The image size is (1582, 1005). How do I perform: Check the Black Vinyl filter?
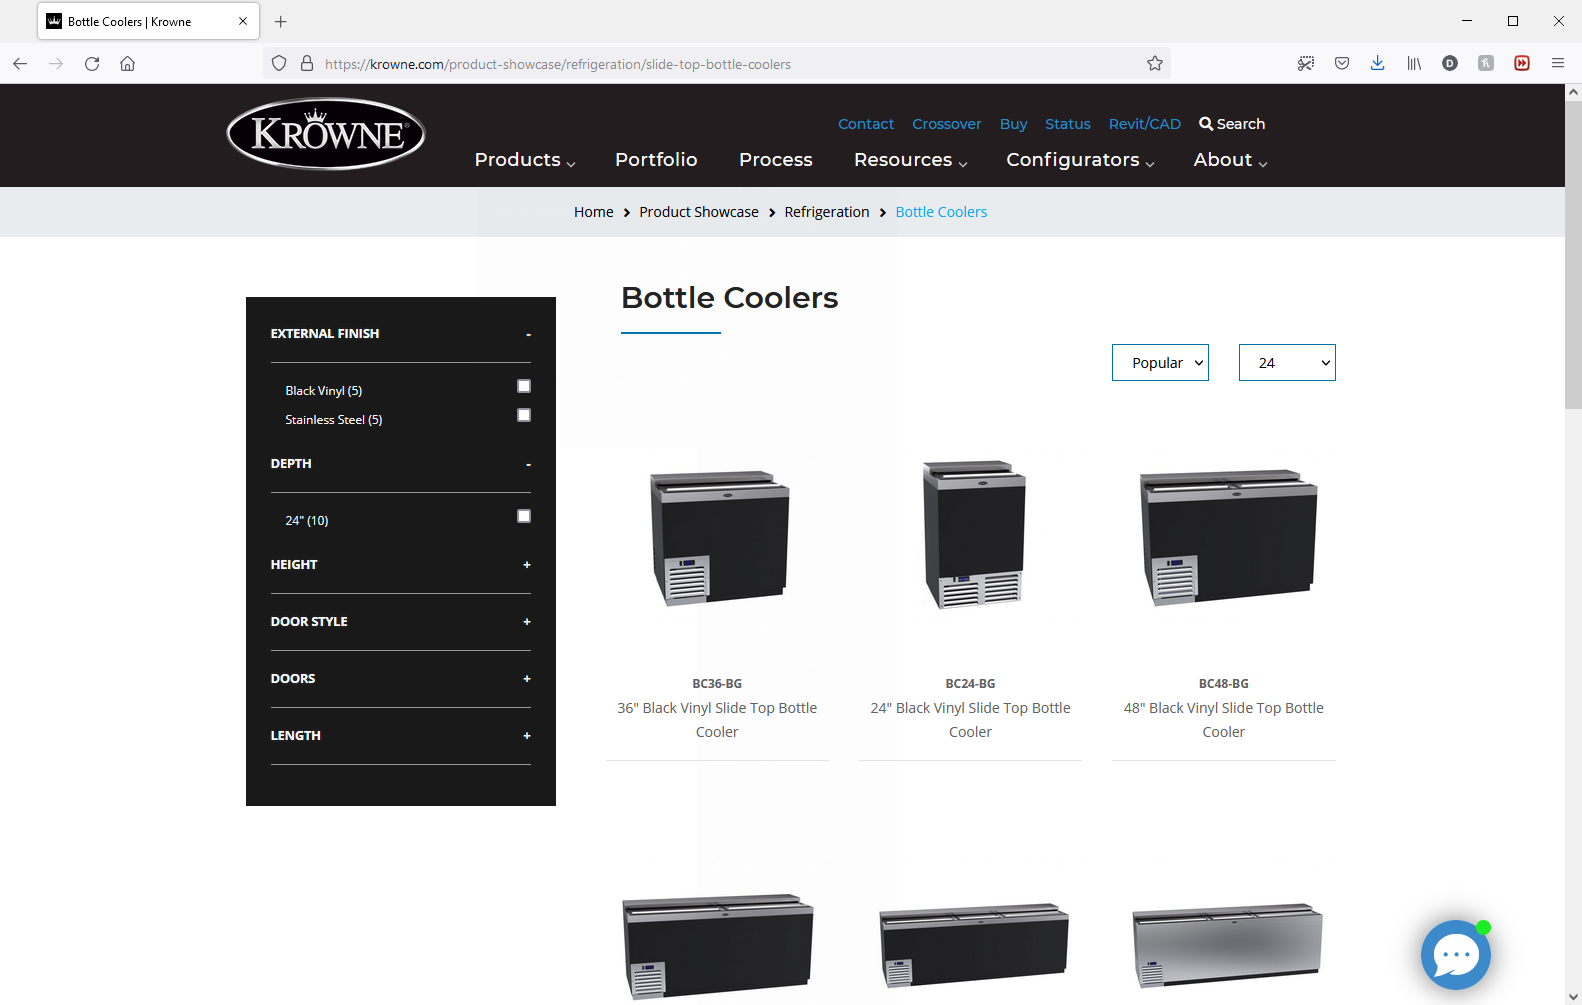524,386
